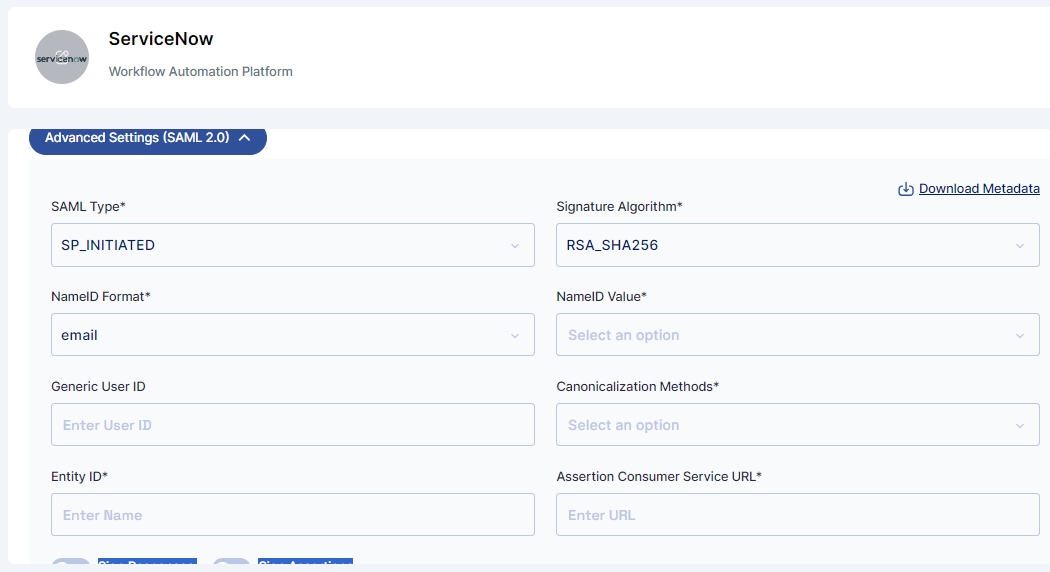This screenshot has width=1050, height=572.
Task: Open the Signature Algorithm dropdown
Action: click(798, 245)
